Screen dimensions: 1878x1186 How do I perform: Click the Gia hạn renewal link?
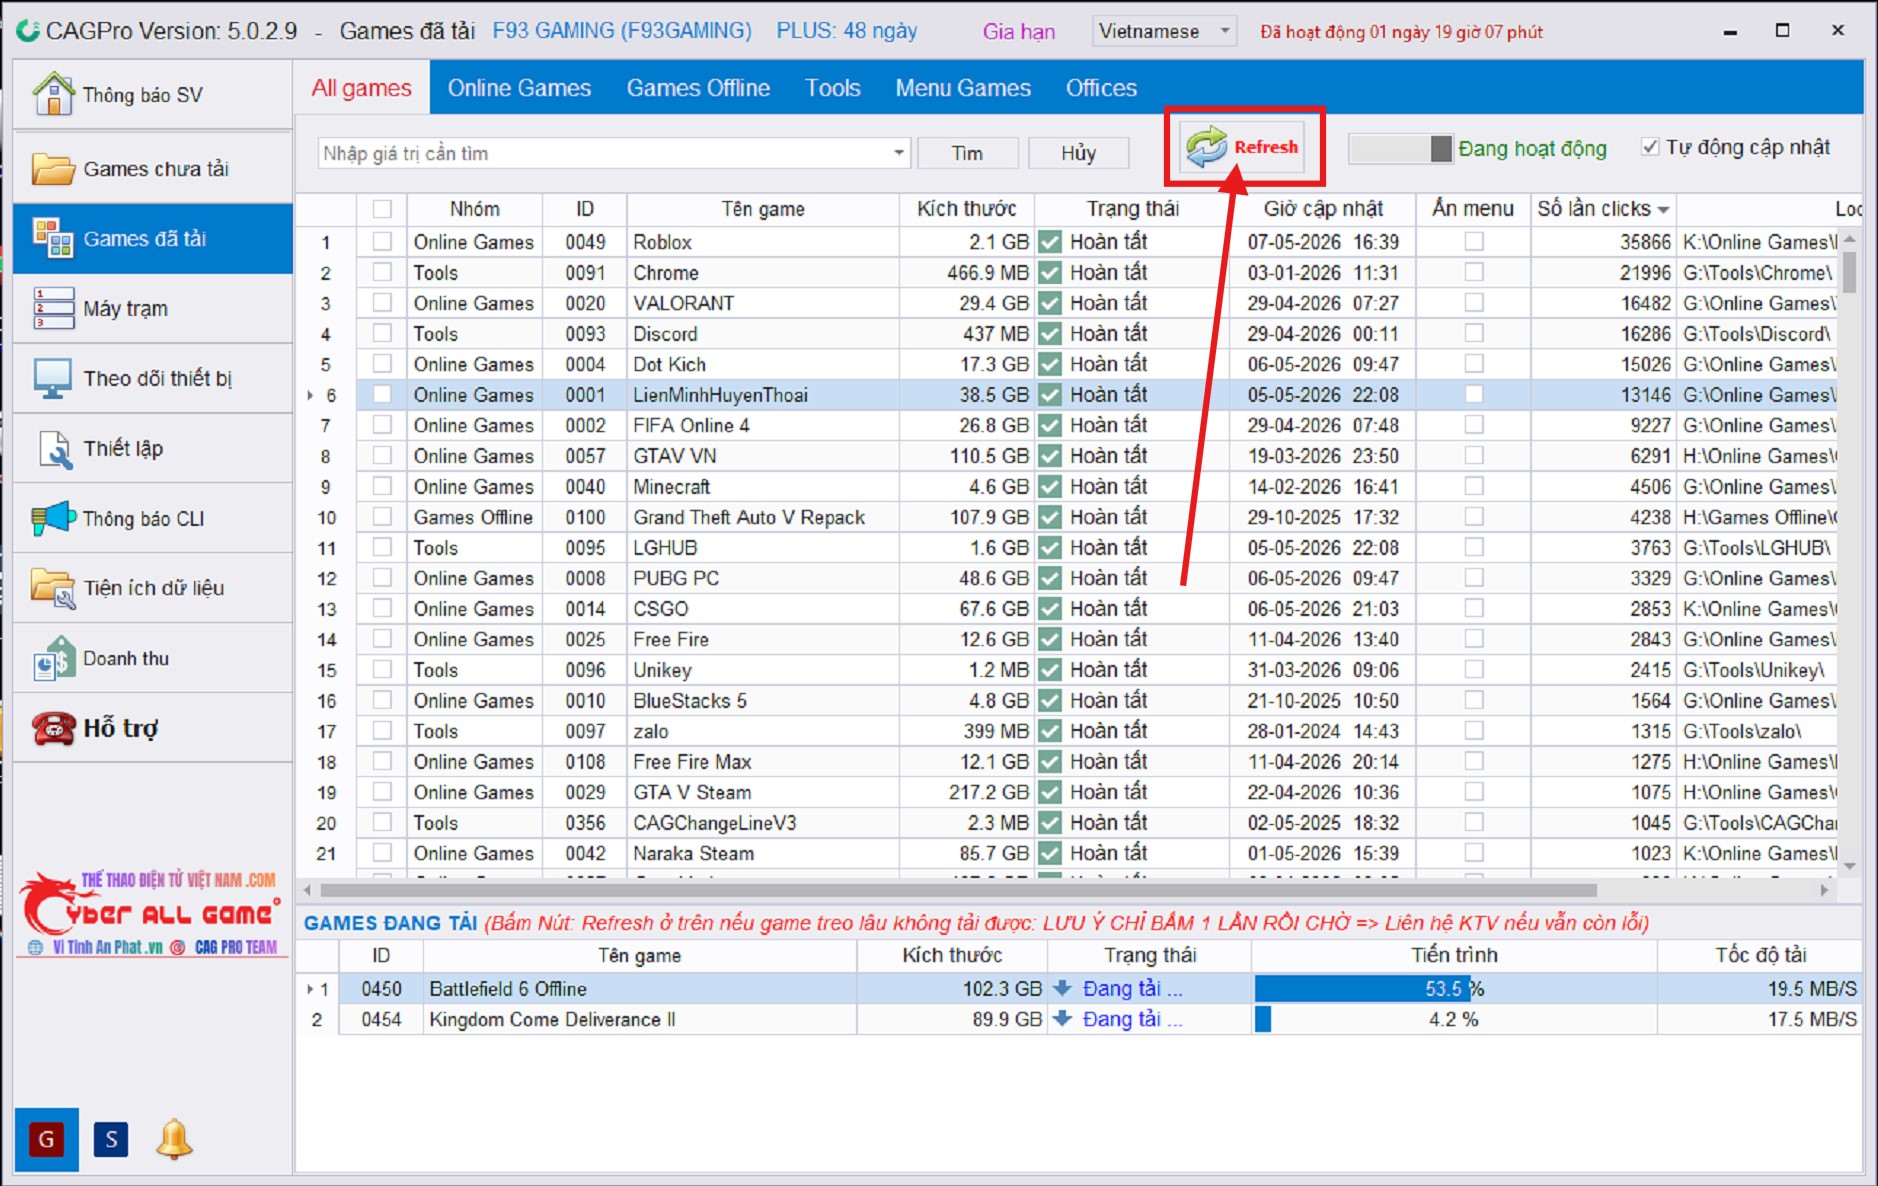pyautogui.click(x=1018, y=31)
